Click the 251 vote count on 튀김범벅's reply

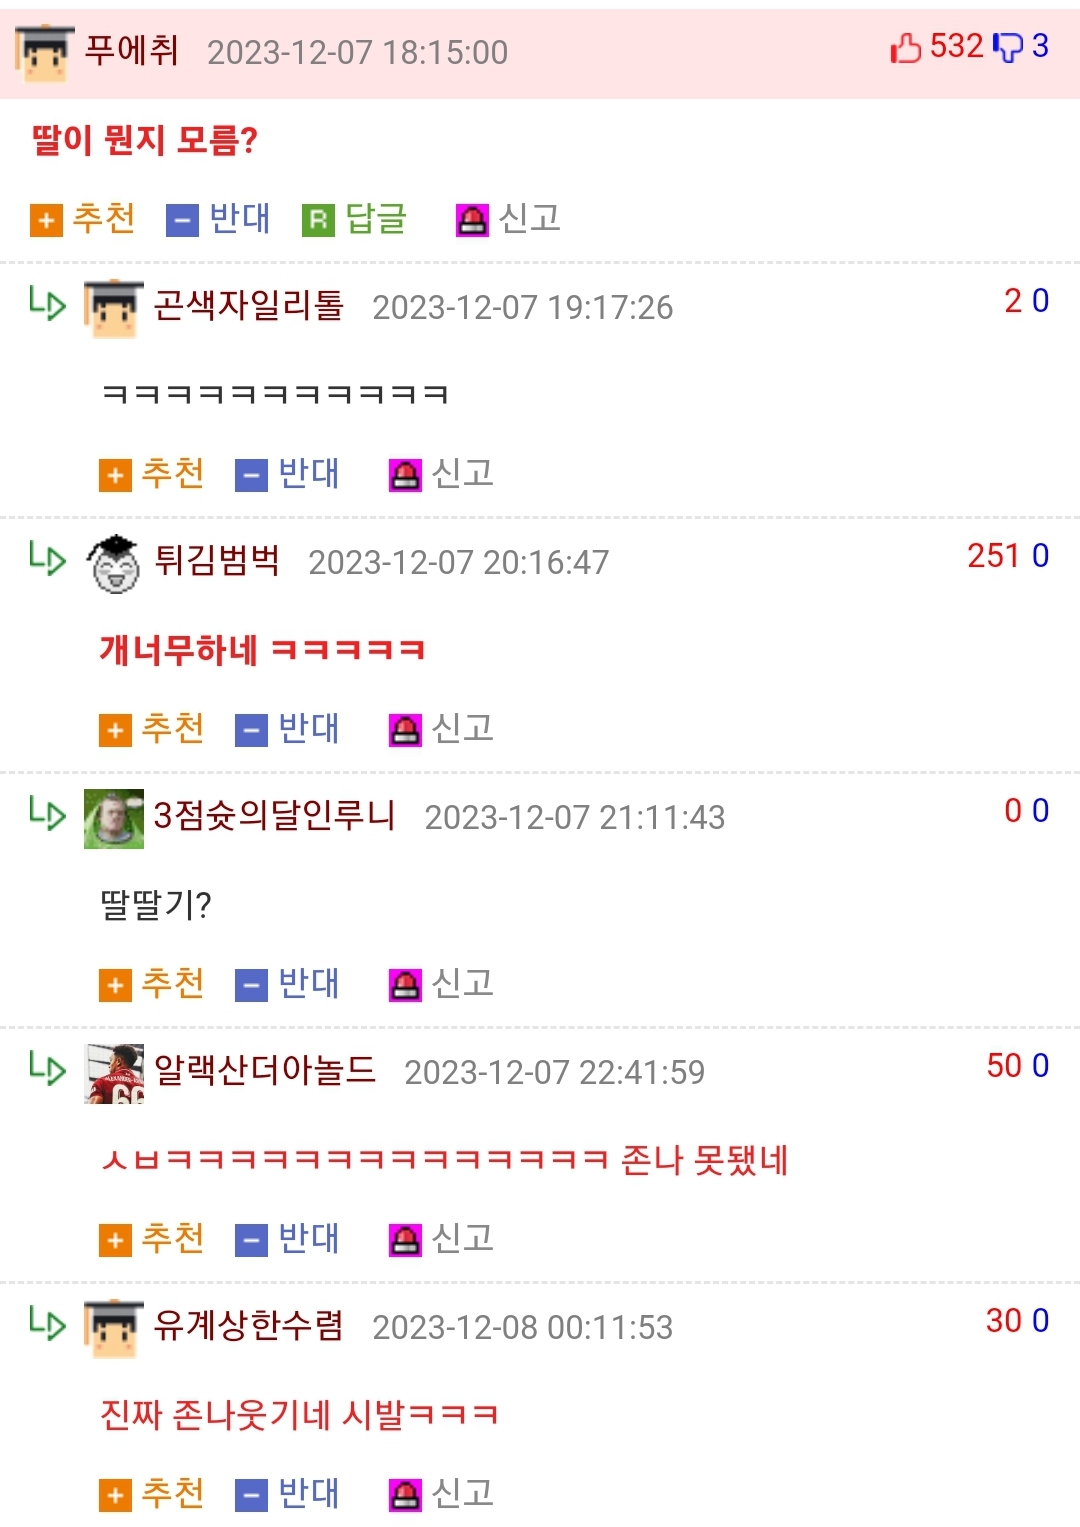tap(993, 555)
